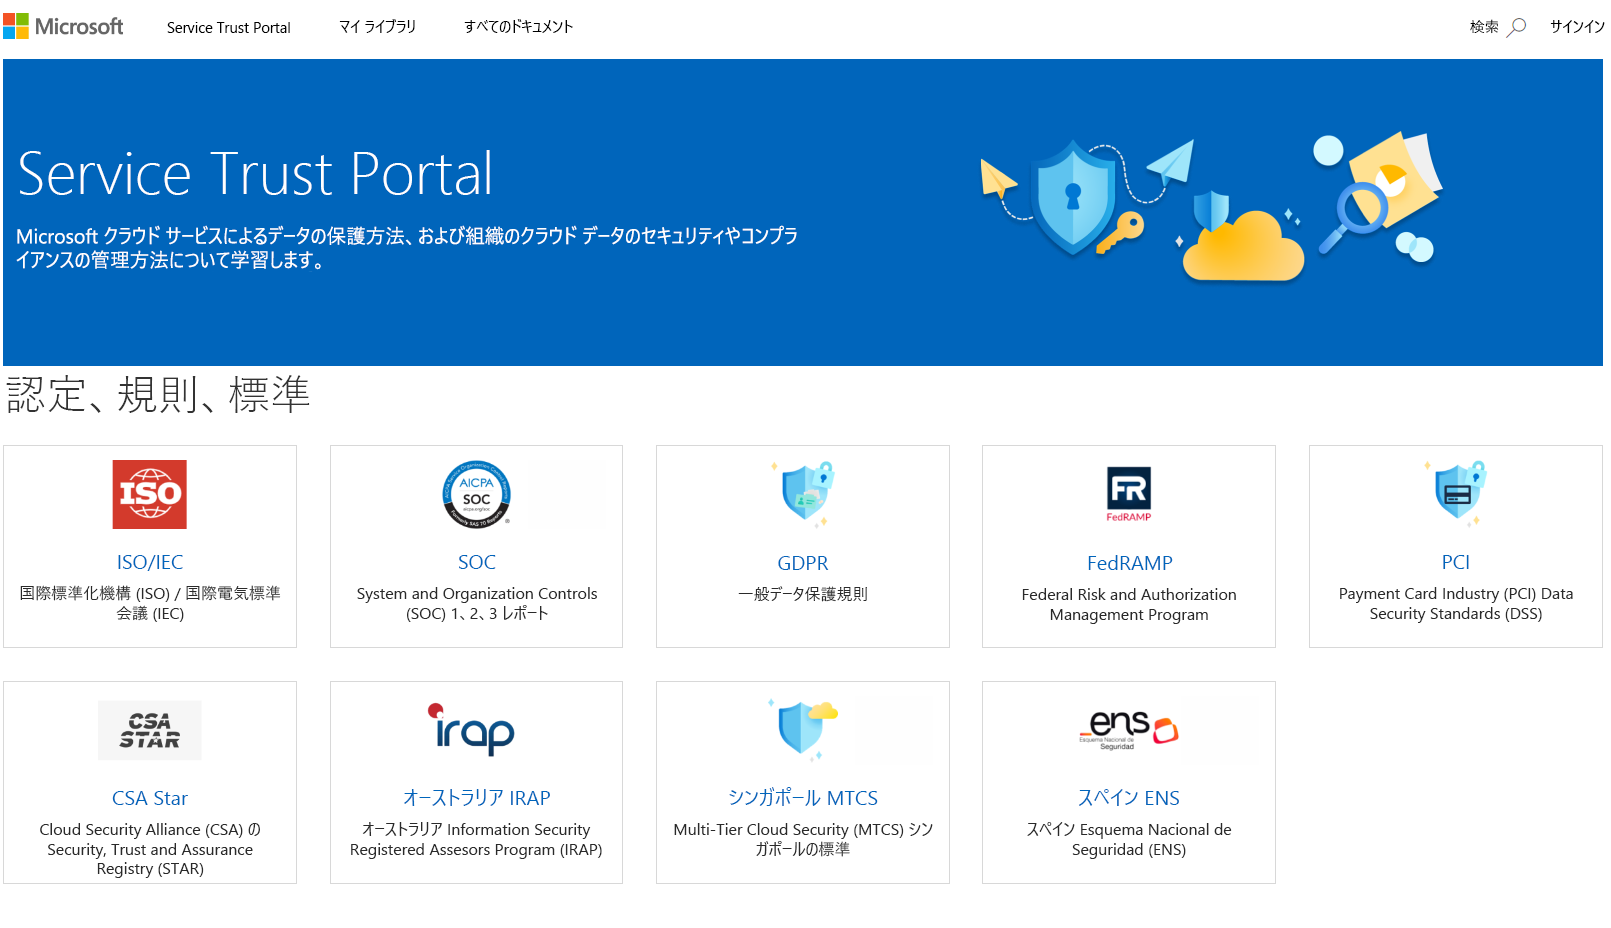The image size is (1611, 928).
Task: Click the 認定、規則、標準 section heading
Action: coord(158,394)
